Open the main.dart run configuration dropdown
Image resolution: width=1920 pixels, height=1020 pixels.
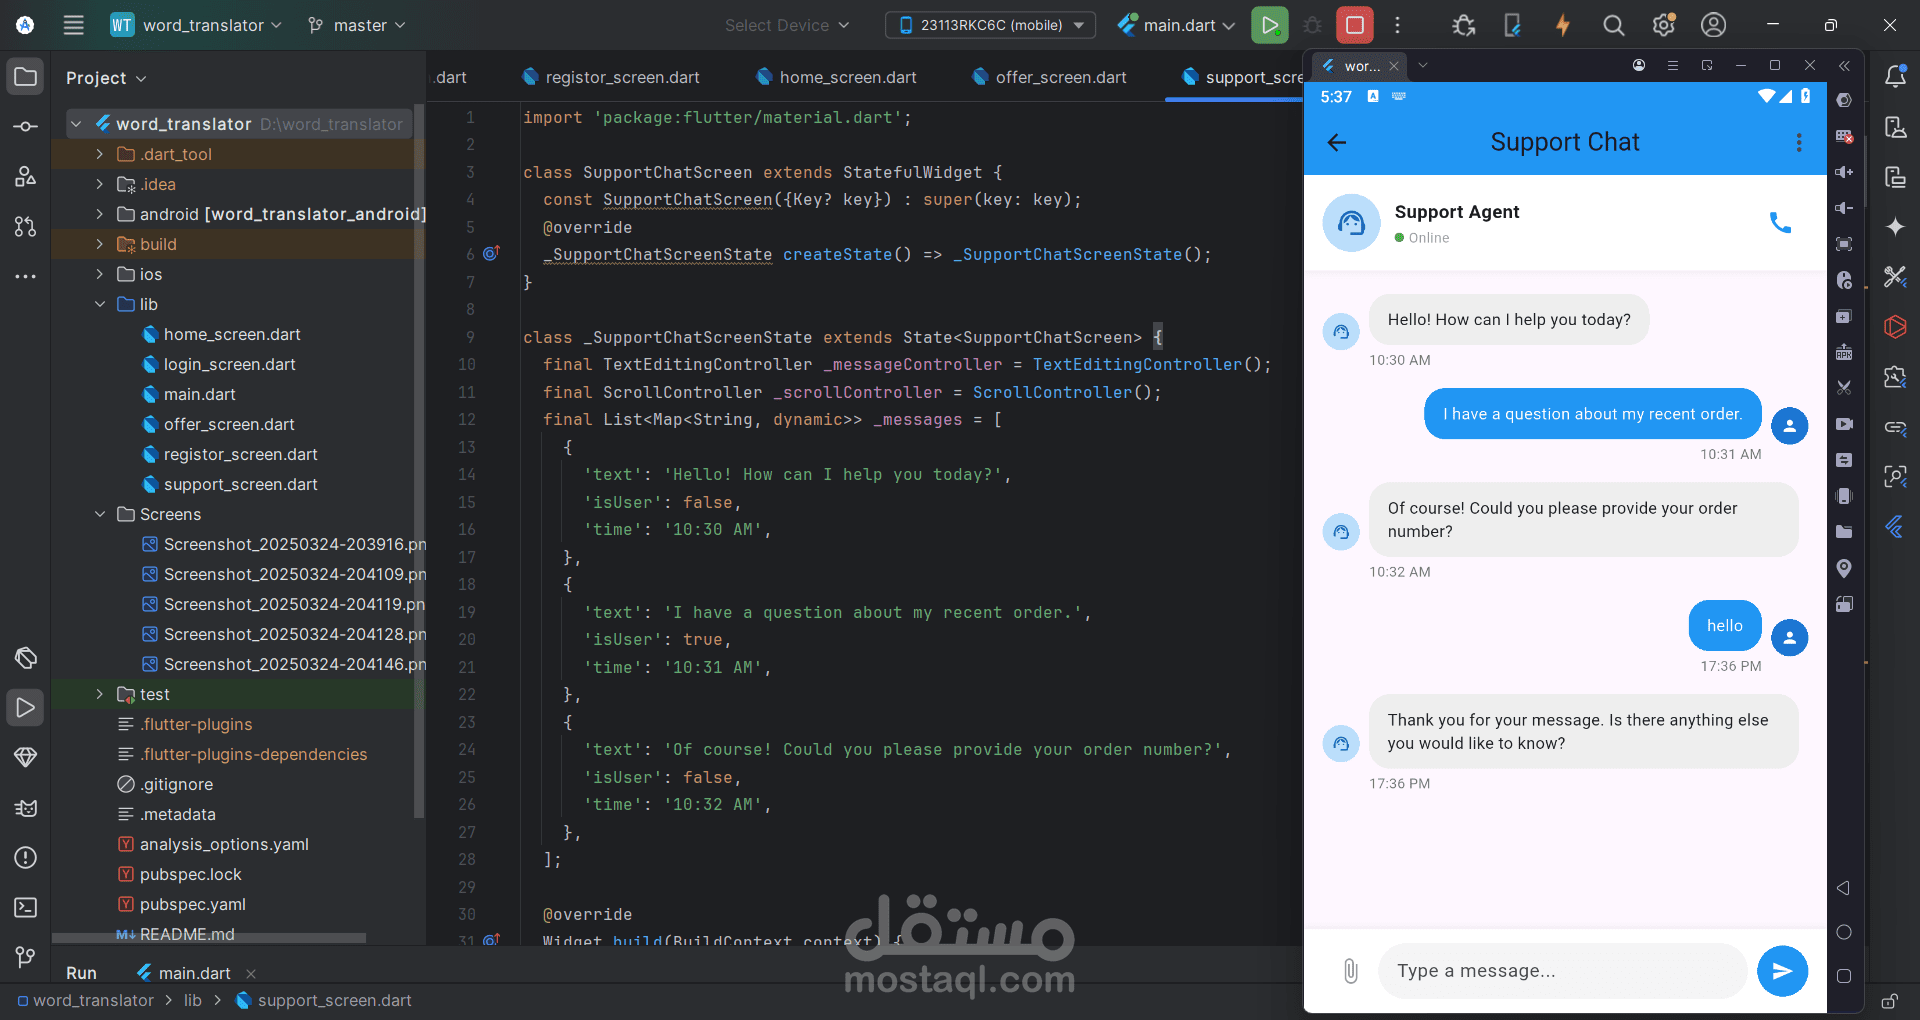click(x=1176, y=25)
